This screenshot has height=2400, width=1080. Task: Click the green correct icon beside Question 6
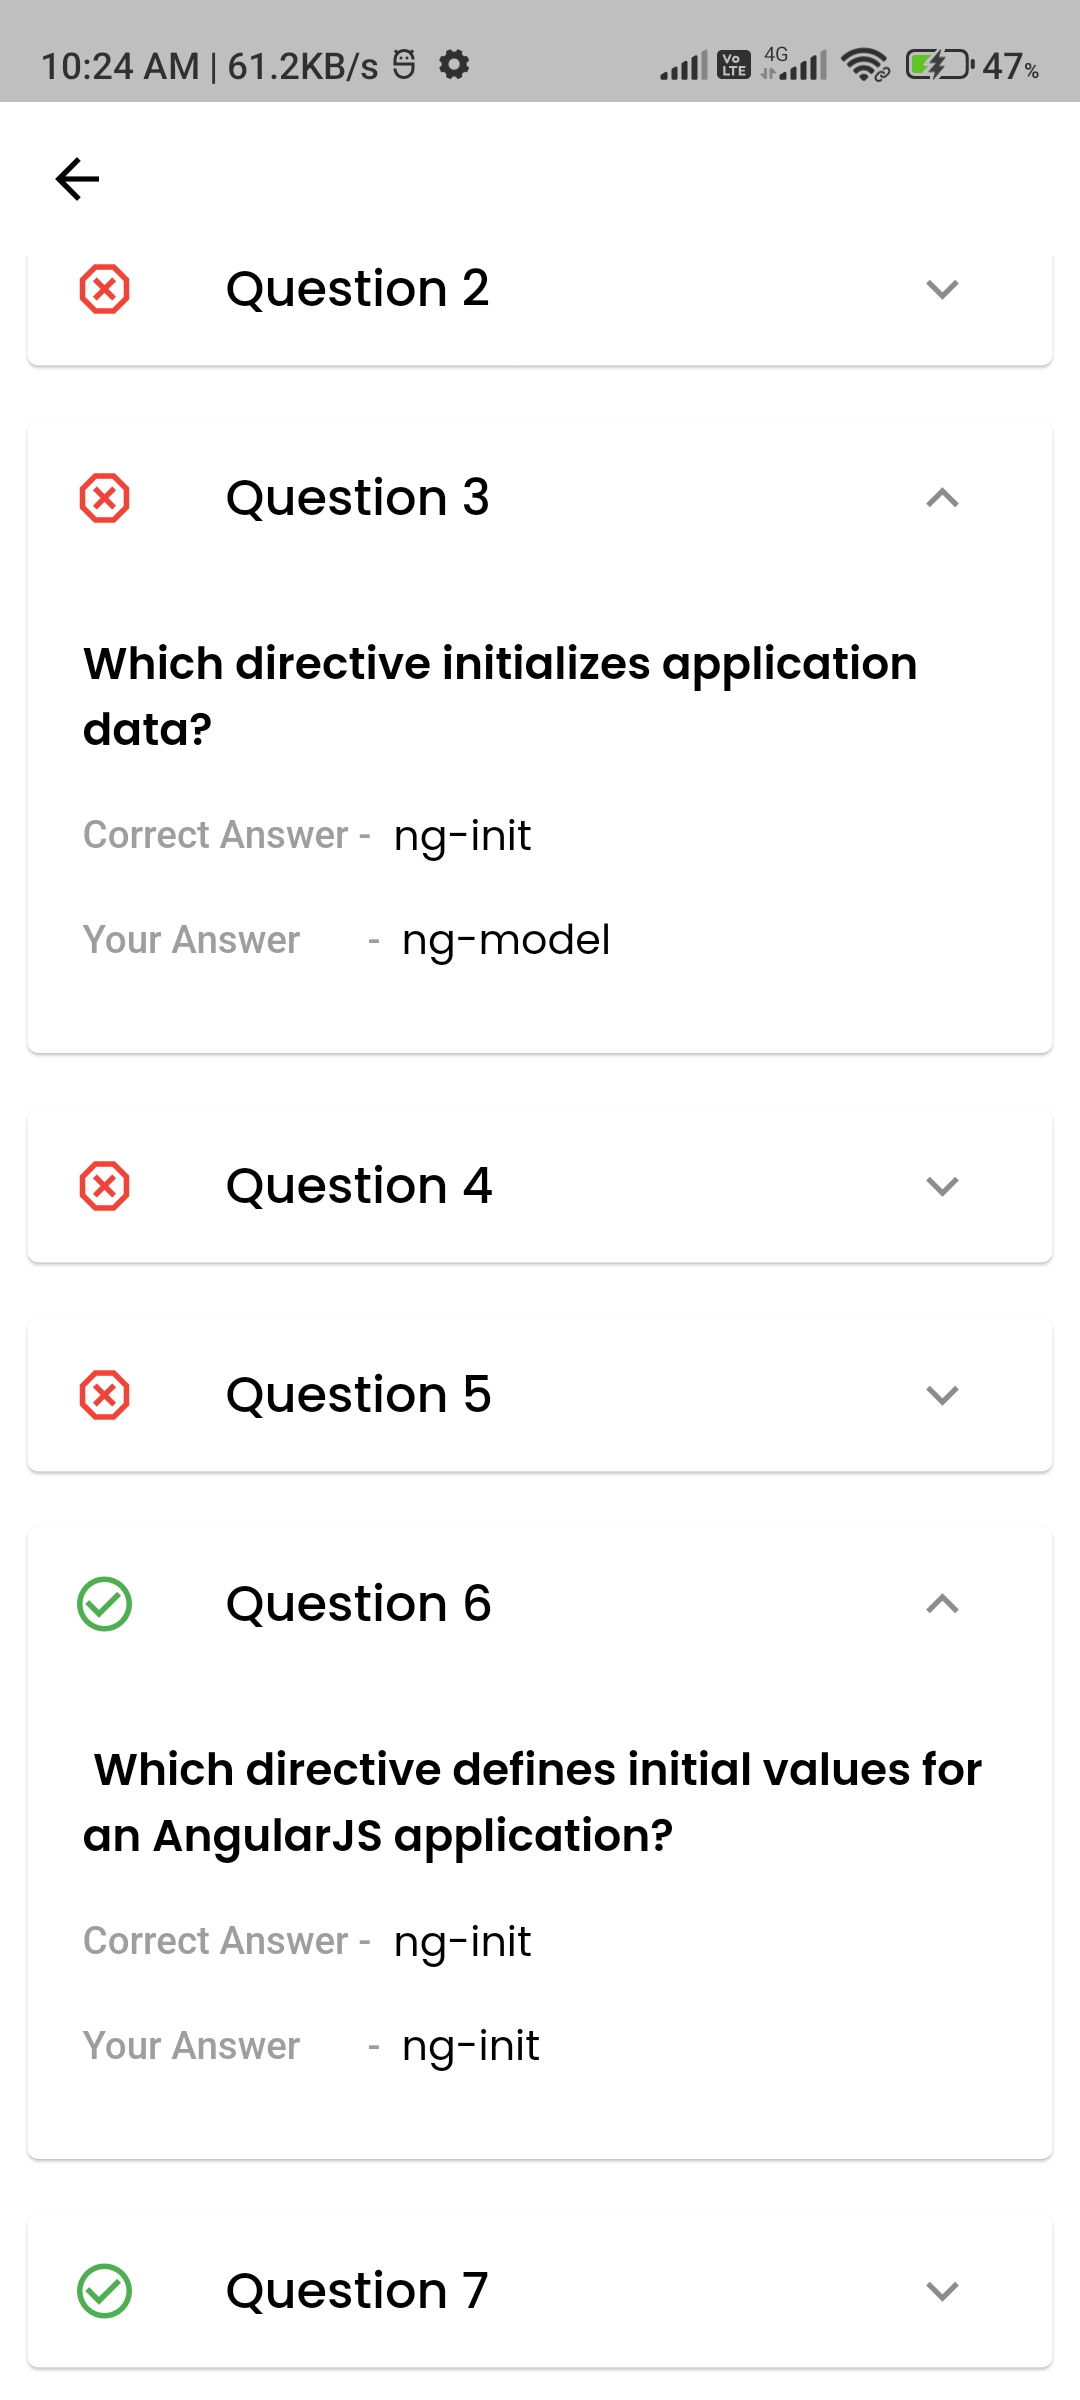coord(104,1602)
